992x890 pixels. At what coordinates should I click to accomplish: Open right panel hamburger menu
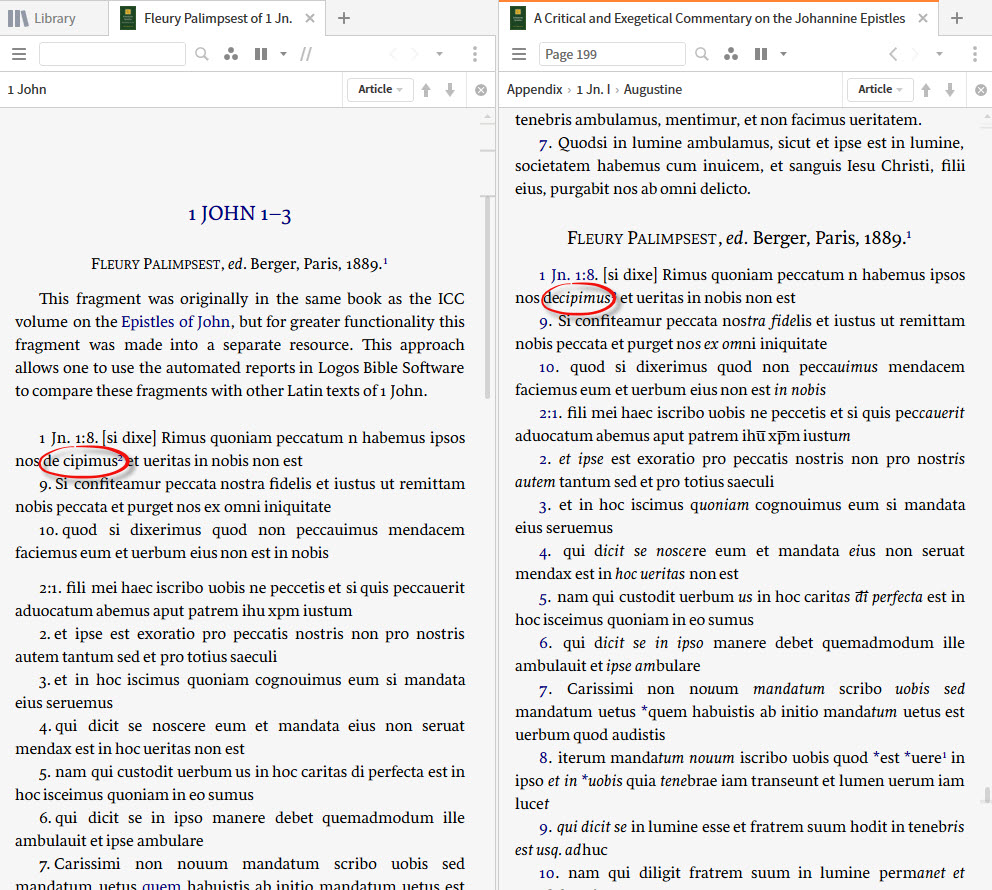point(519,54)
